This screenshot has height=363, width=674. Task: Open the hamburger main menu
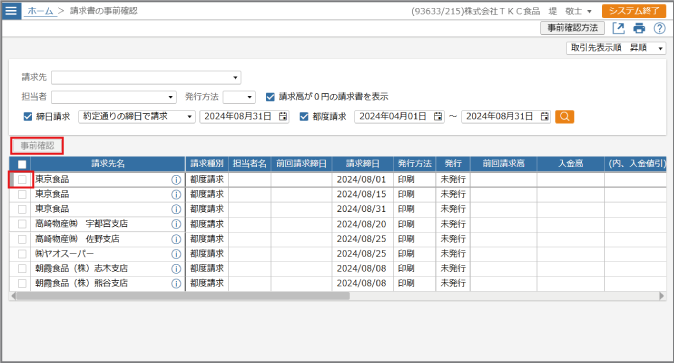(11, 10)
